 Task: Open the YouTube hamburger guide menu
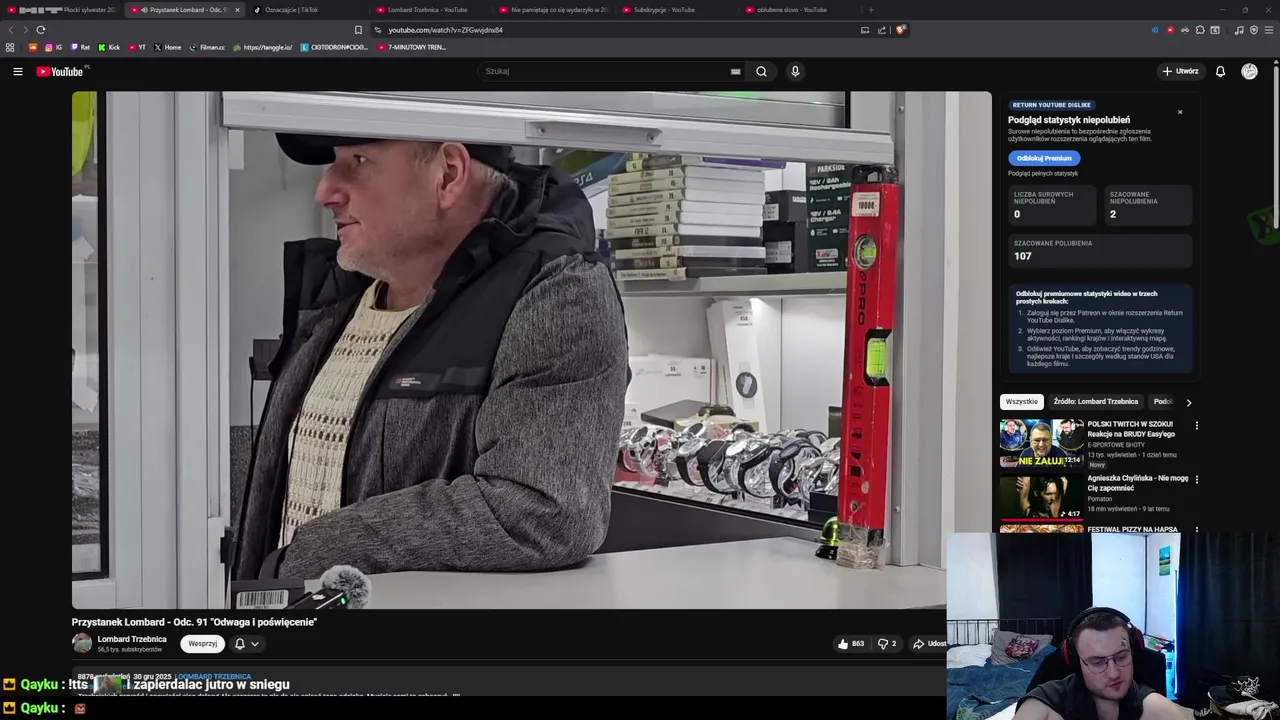pos(17,71)
